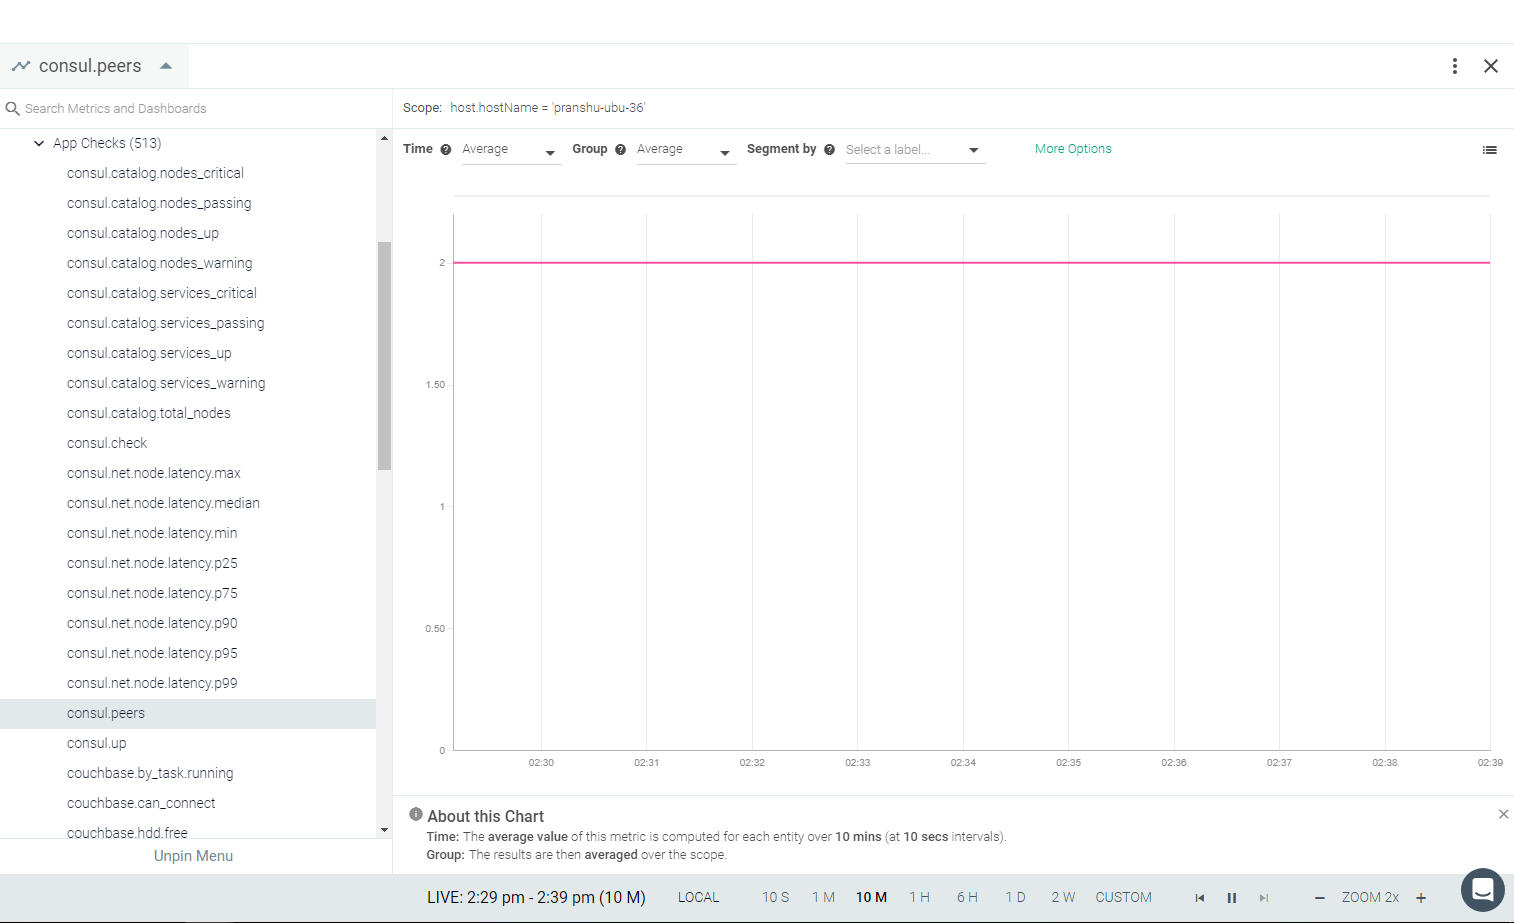Select the 10 M time range

(871, 897)
